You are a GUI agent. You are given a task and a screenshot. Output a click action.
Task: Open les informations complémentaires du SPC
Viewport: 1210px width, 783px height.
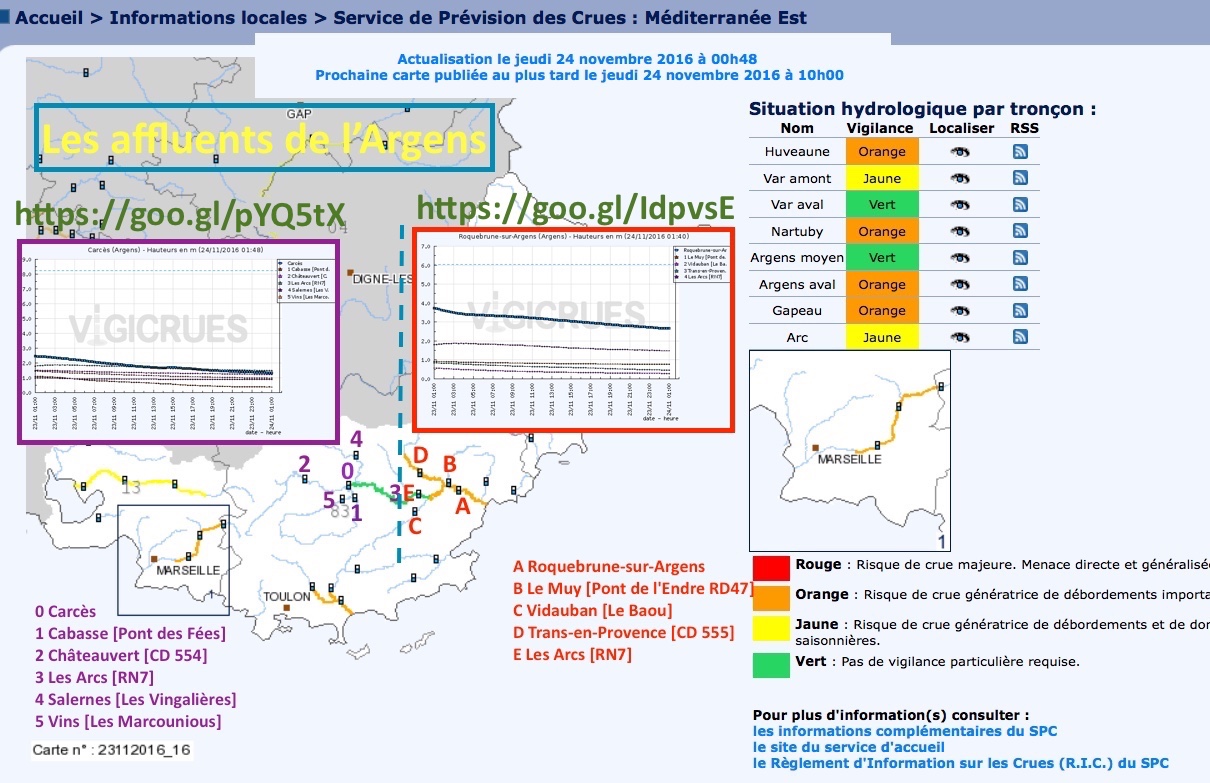coord(905,731)
